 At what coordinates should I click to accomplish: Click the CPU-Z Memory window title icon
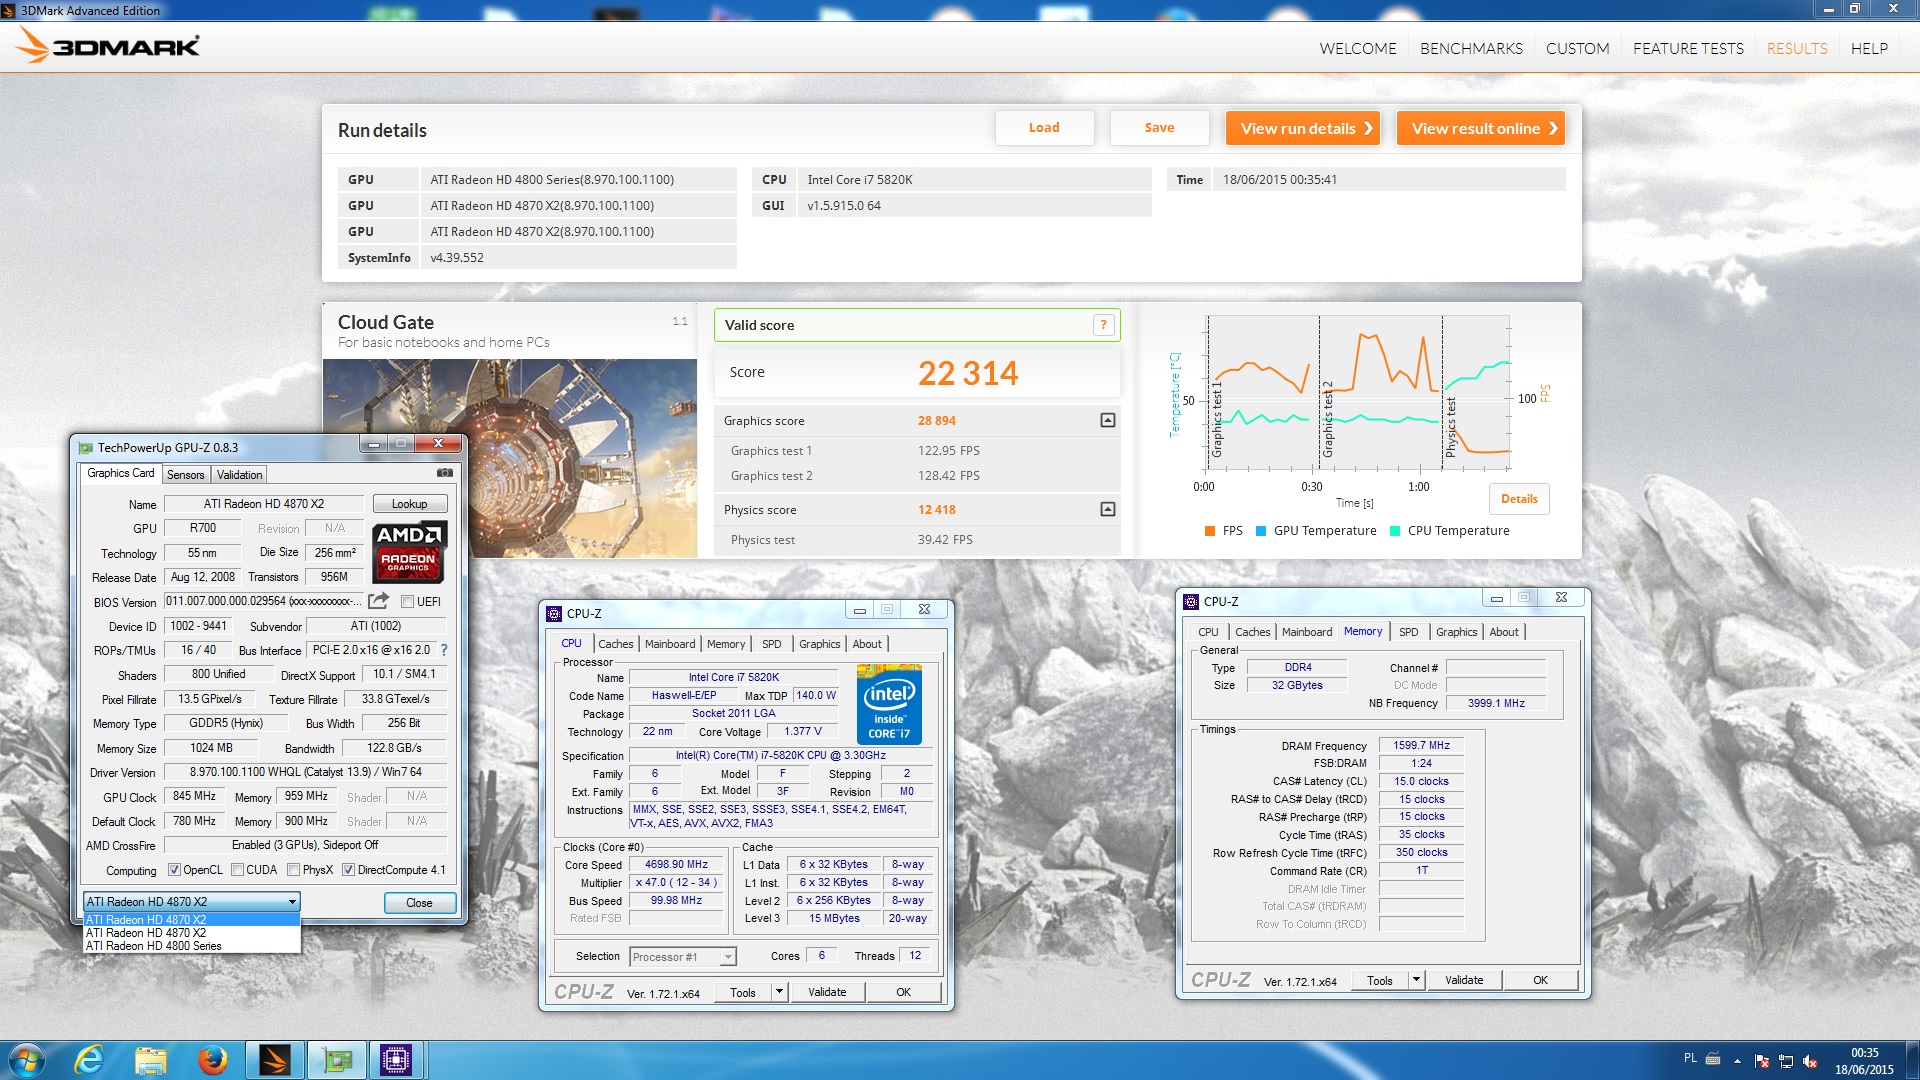[1190, 601]
